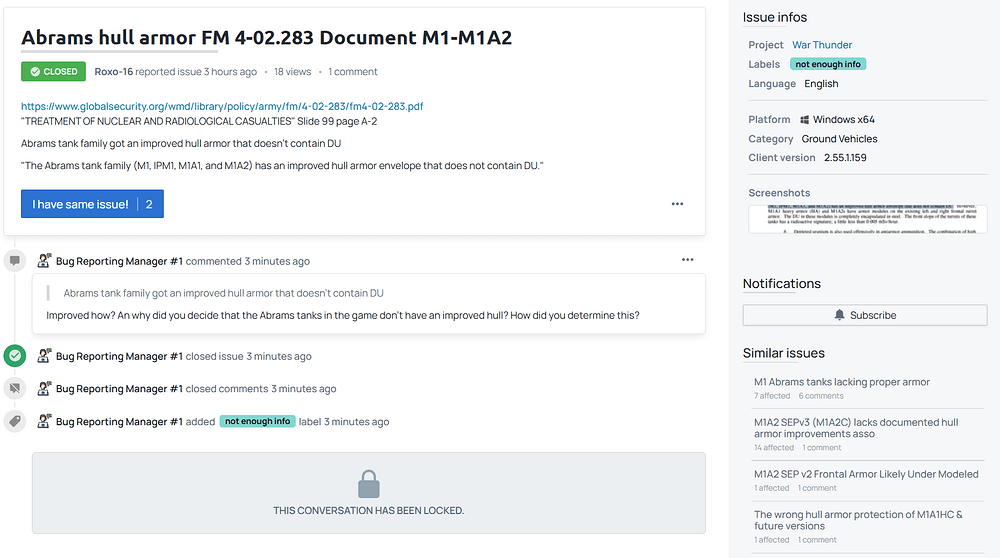Image resolution: width=1000 pixels, height=558 pixels.
Task: Click the 'Ground Vehicles' category value
Action: point(839,138)
